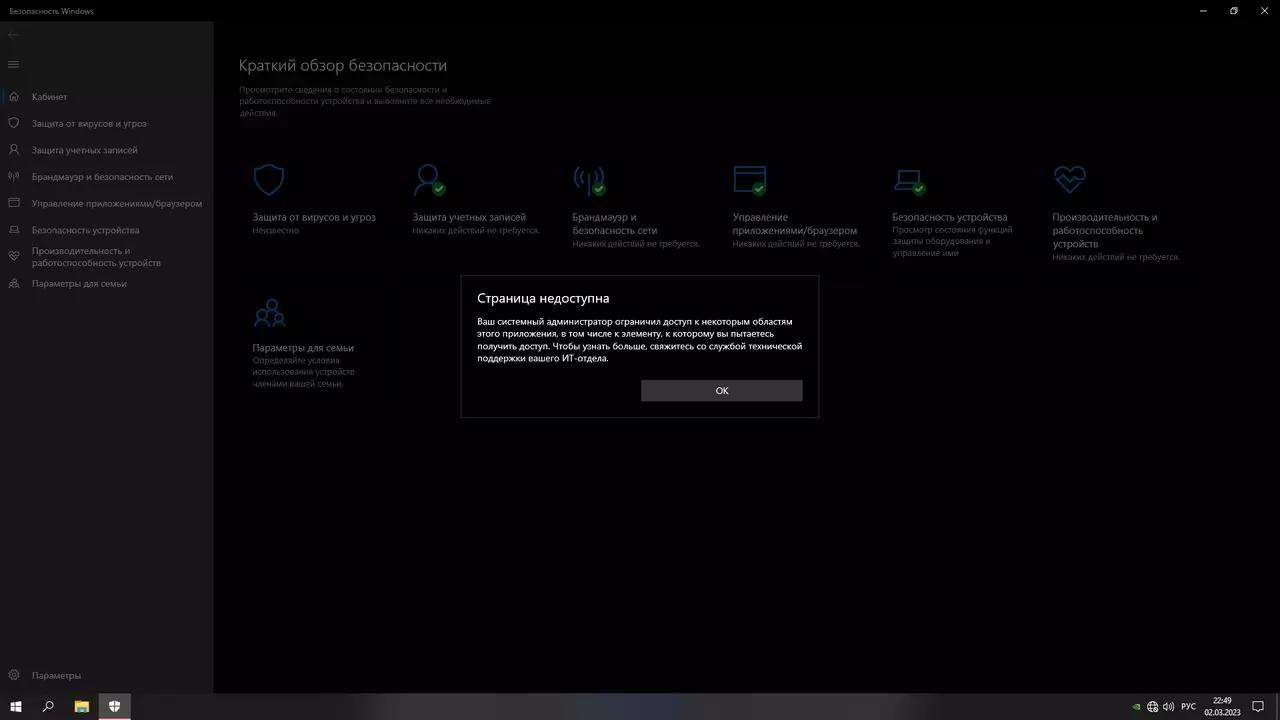This screenshot has width=1280, height=720.
Task: Click the firewall antenna tile icon
Action: (589, 180)
